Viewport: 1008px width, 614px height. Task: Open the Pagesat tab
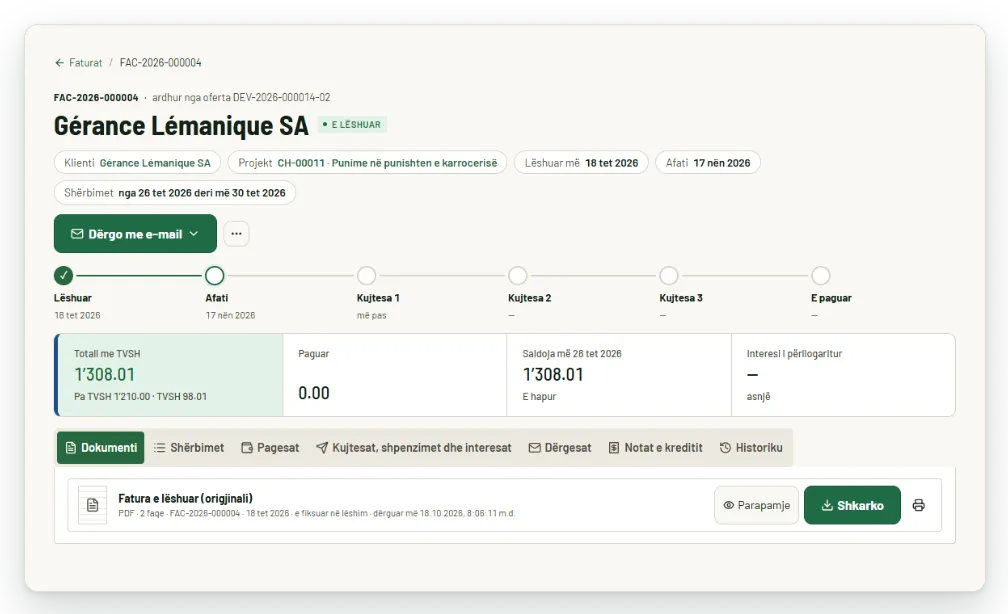pyautogui.click(x=270, y=447)
